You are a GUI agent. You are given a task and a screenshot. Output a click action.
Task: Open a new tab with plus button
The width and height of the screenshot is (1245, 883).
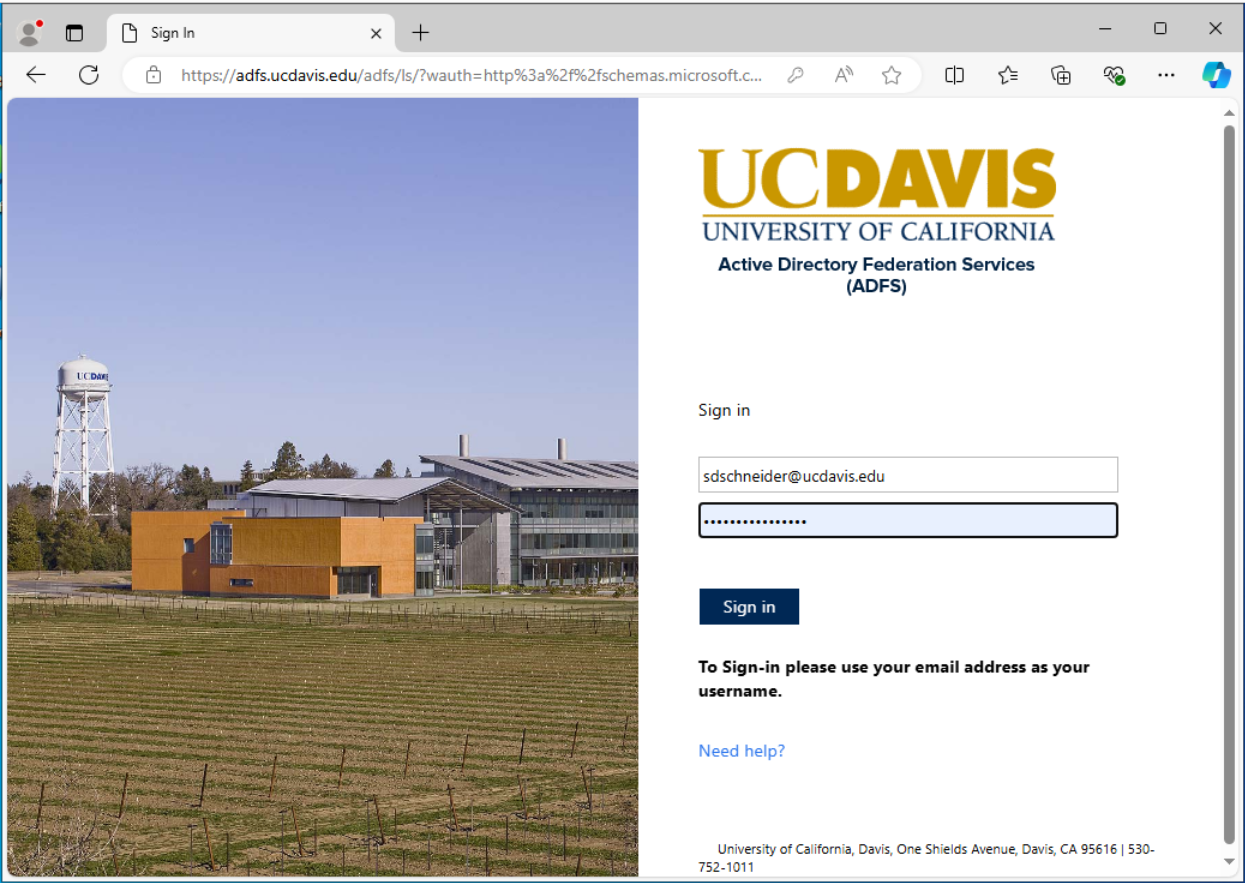coord(420,33)
